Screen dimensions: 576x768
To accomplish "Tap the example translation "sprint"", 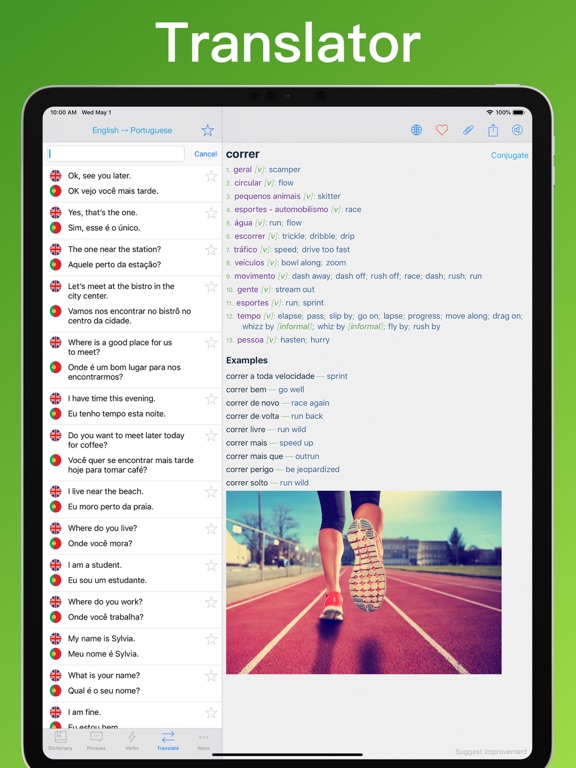I will point(337,376).
